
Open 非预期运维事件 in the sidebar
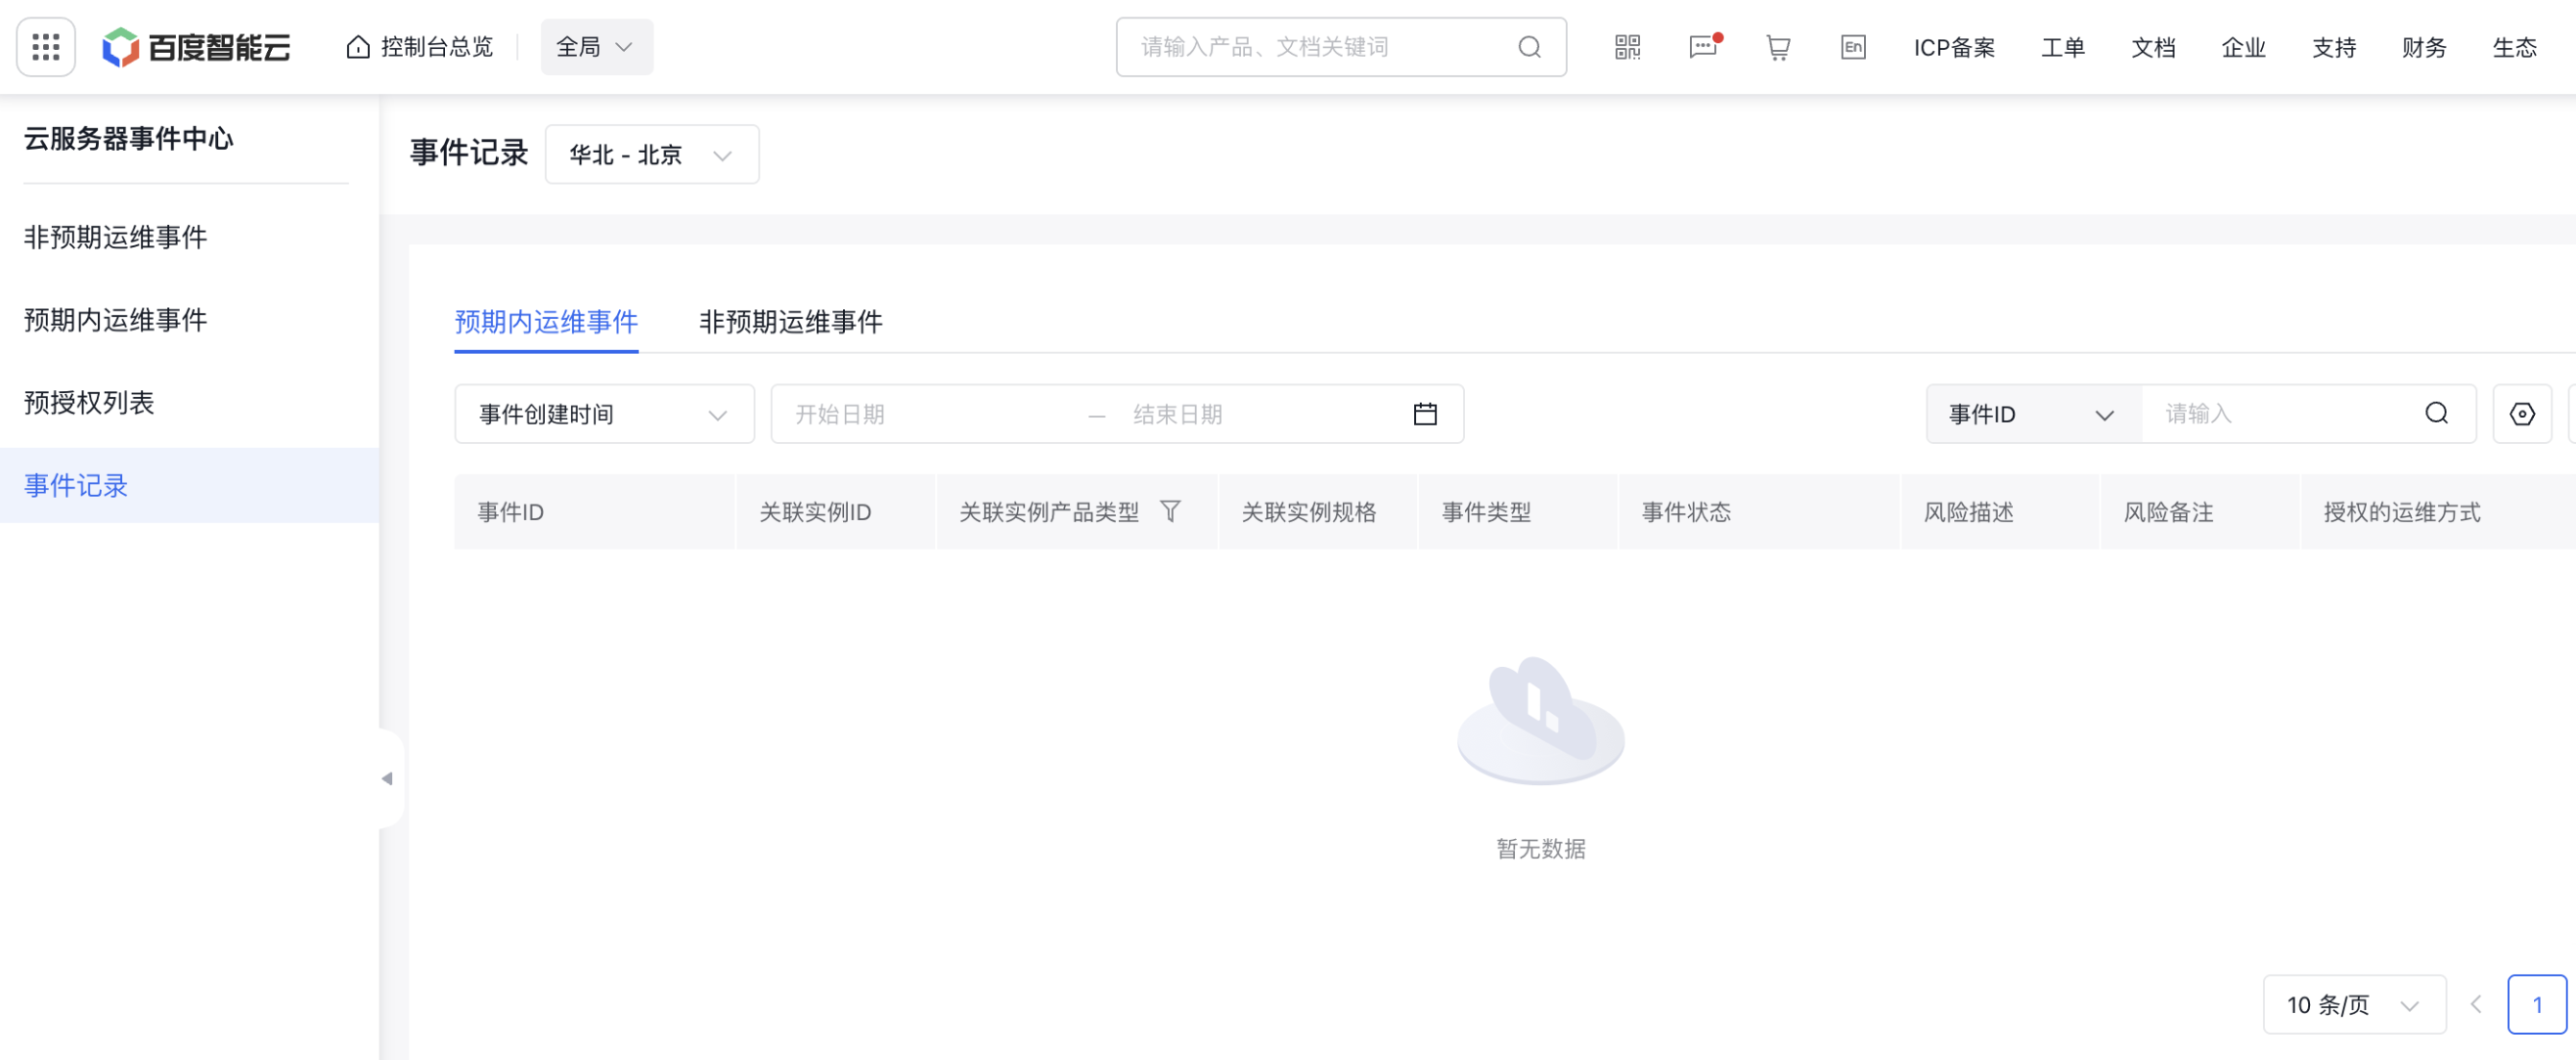(116, 237)
